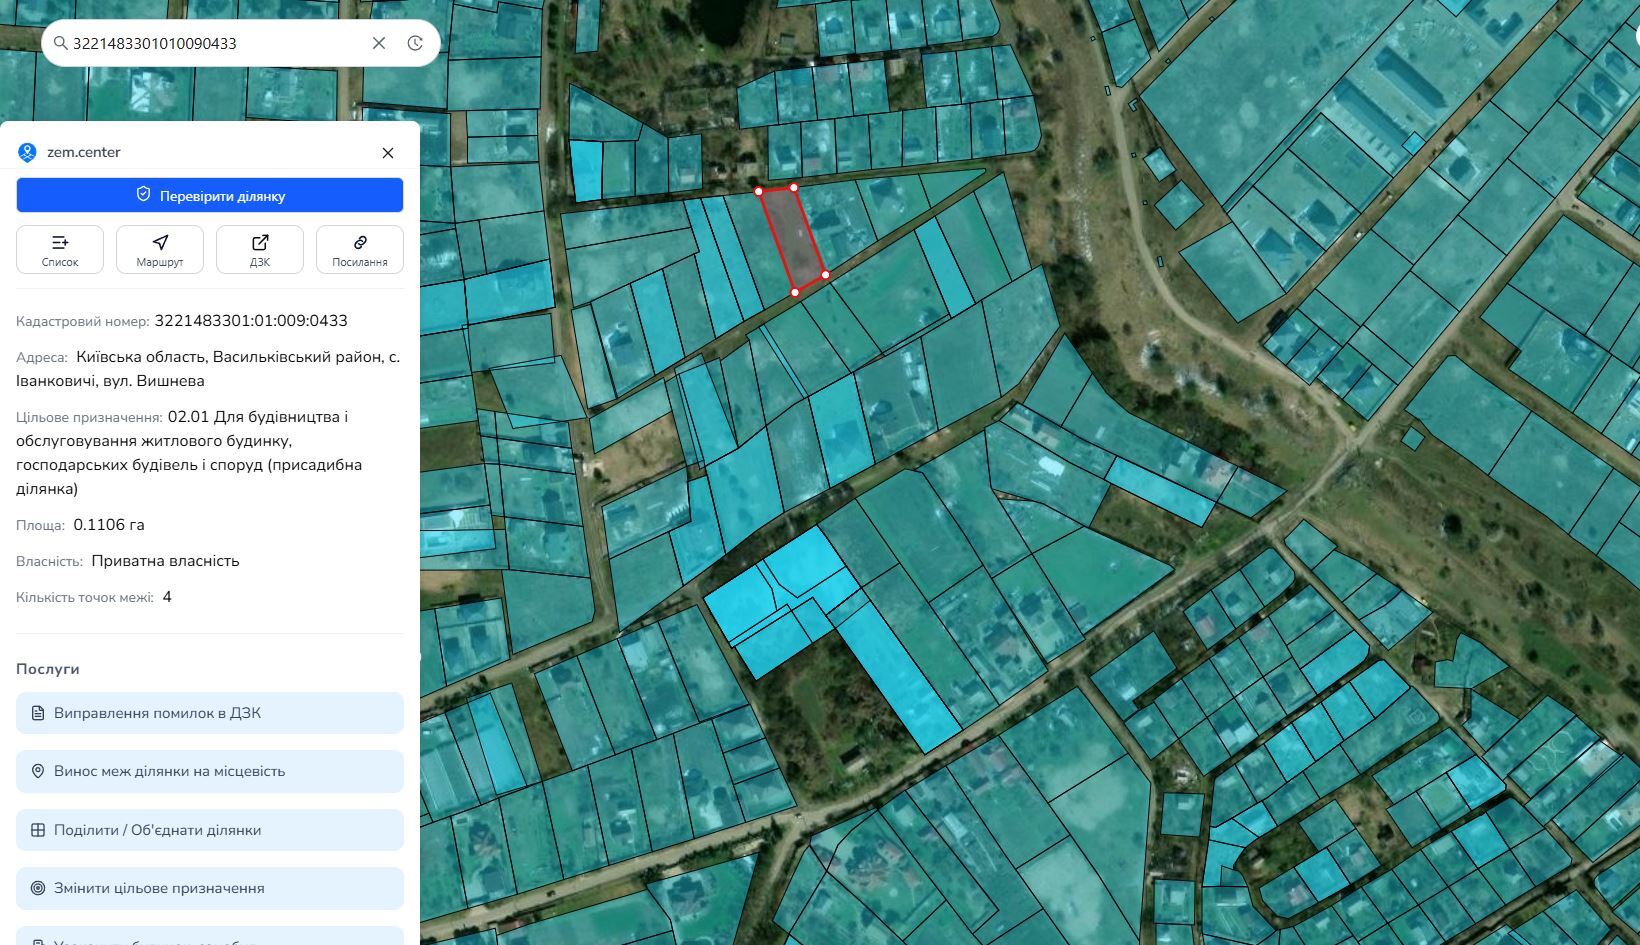Select Виправлення помилок в ДЗК service

[x=210, y=713]
